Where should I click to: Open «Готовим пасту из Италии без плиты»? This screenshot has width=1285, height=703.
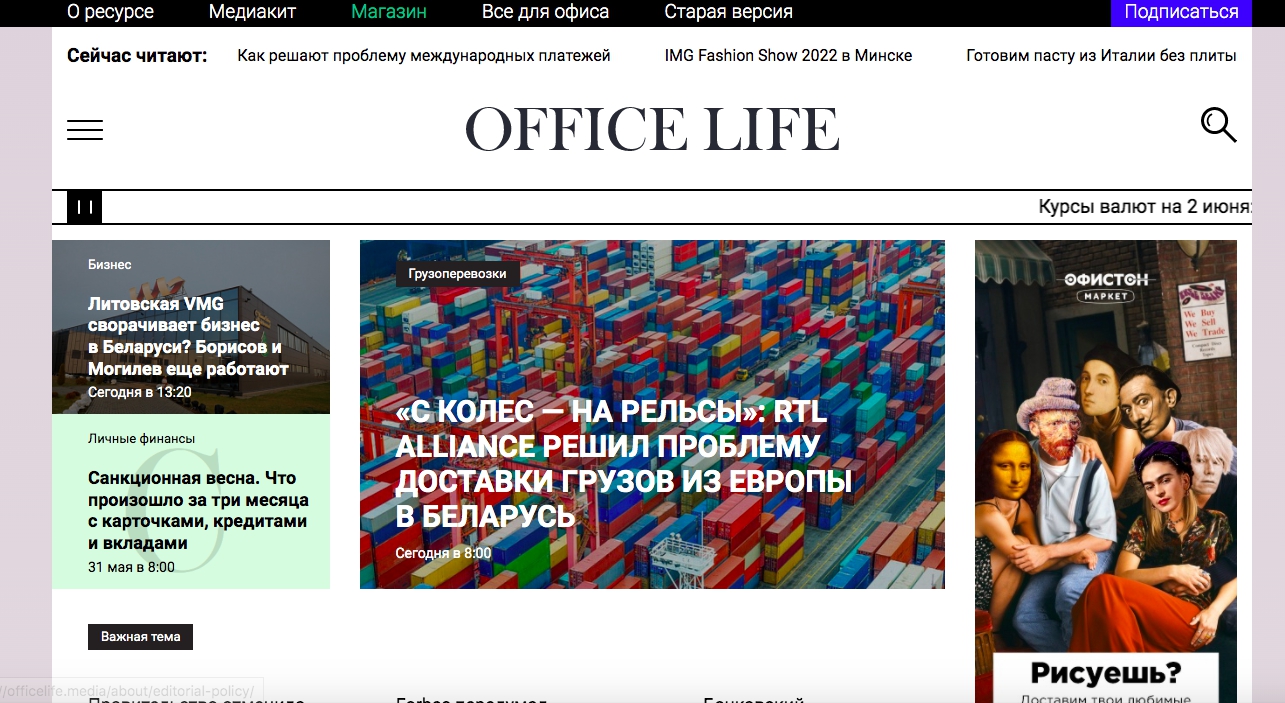(1101, 56)
